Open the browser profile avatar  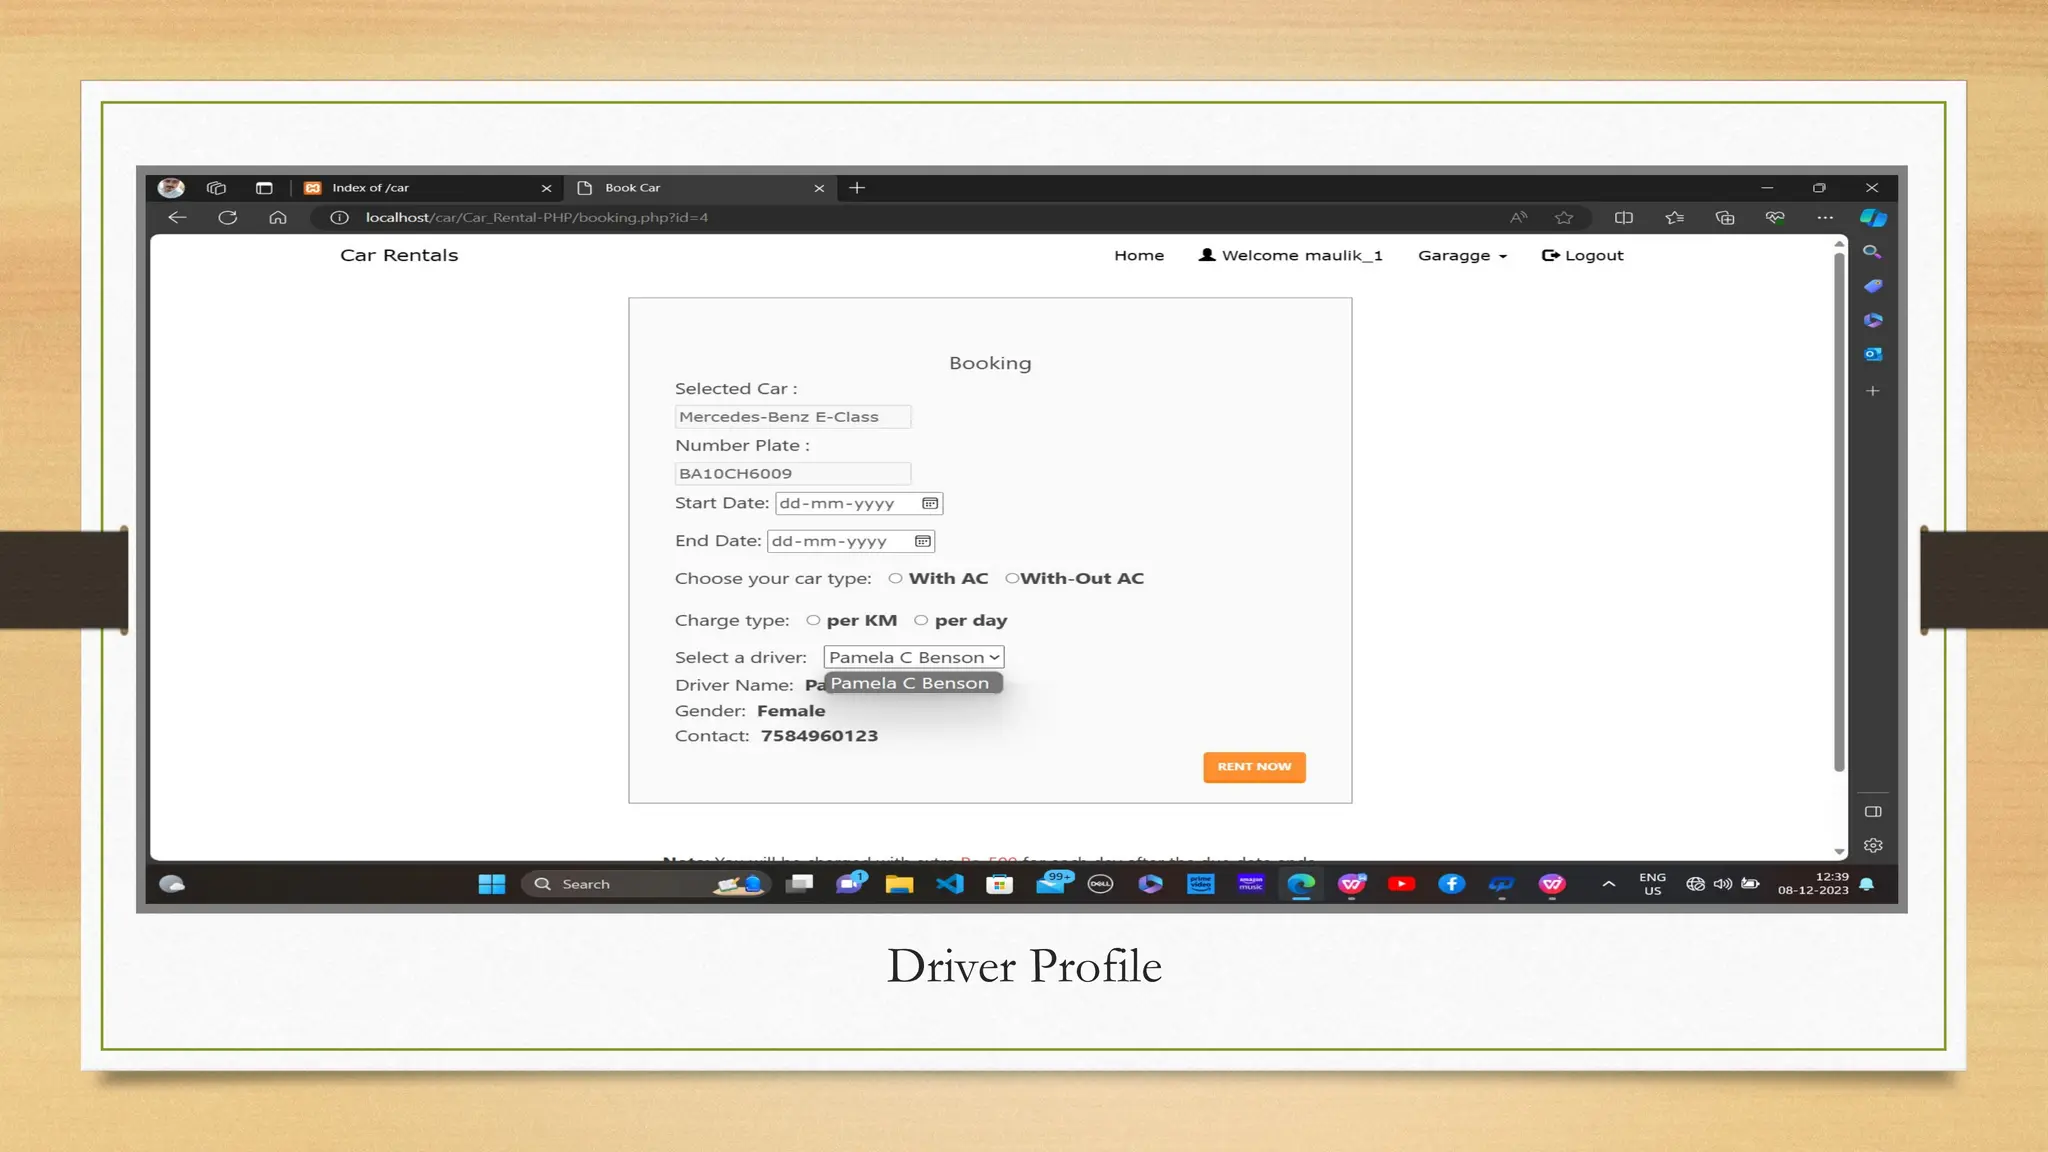click(171, 187)
